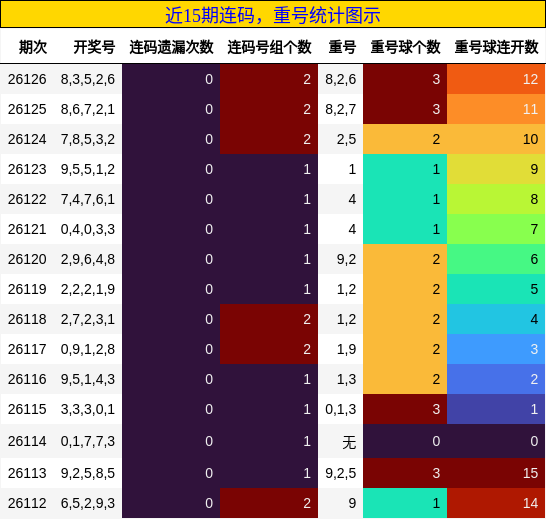The image size is (546, 519).
Task: Click the 连码号组个数 column header
Action: click(270, 47)
